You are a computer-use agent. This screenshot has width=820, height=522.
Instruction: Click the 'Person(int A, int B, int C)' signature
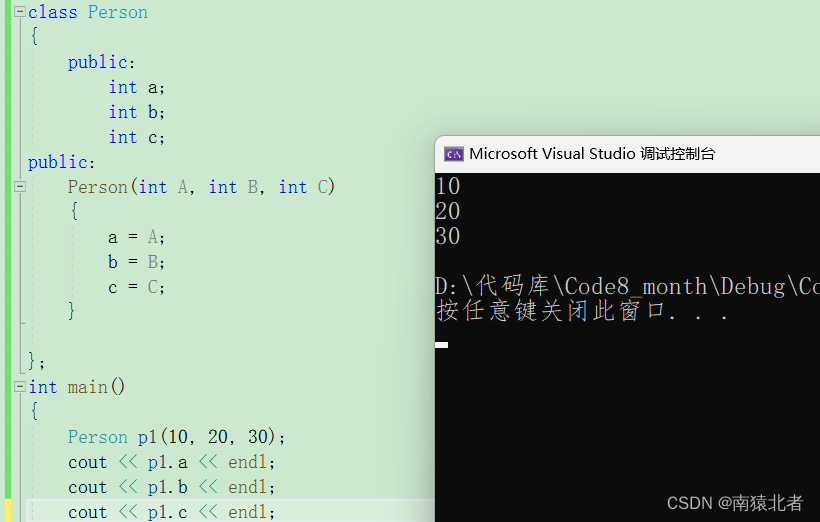pos(201,187)
